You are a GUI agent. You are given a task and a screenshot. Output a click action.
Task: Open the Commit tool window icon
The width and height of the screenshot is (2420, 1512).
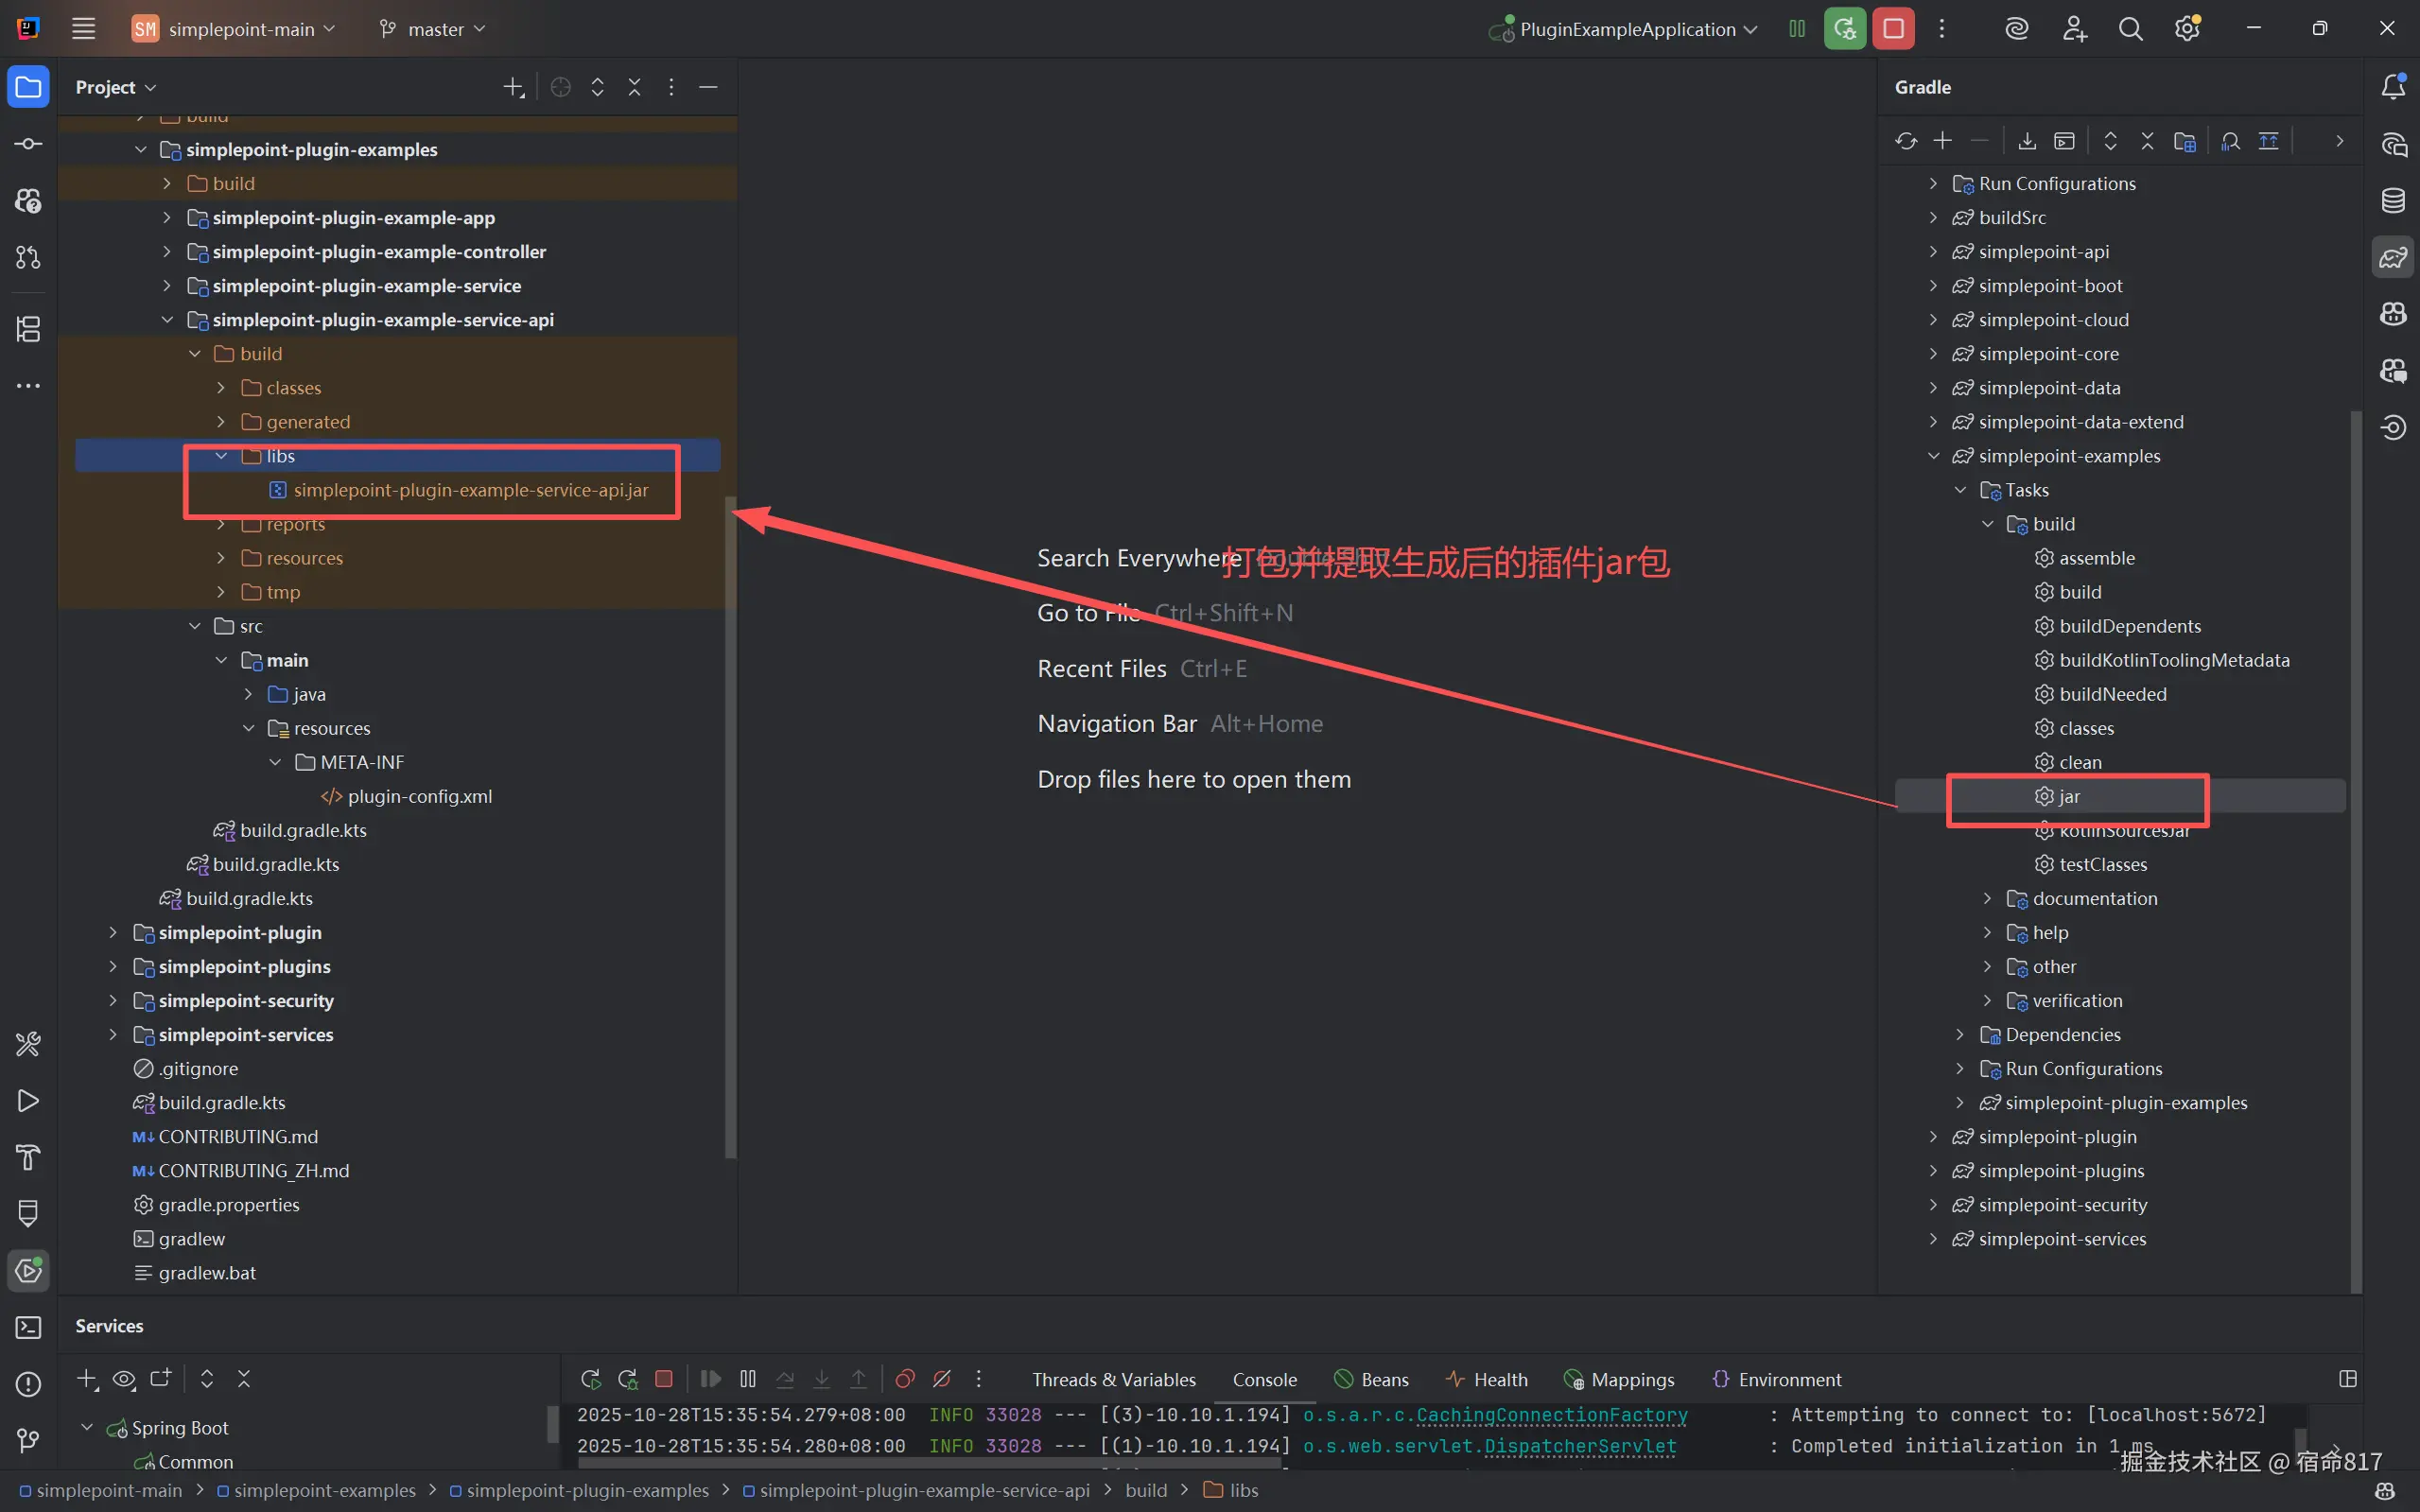point(28,144)
